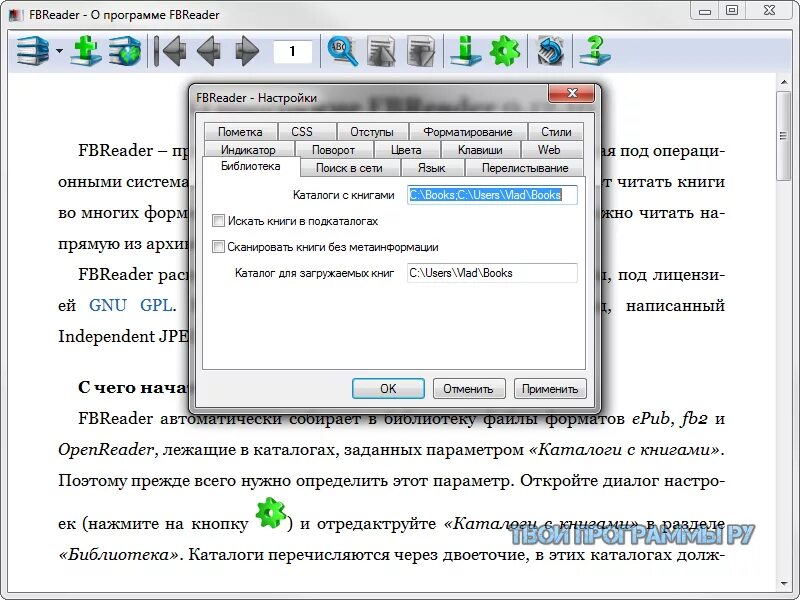Select the Библиотека tab
This screenshot has height=600, width=800.
[251, 166]
